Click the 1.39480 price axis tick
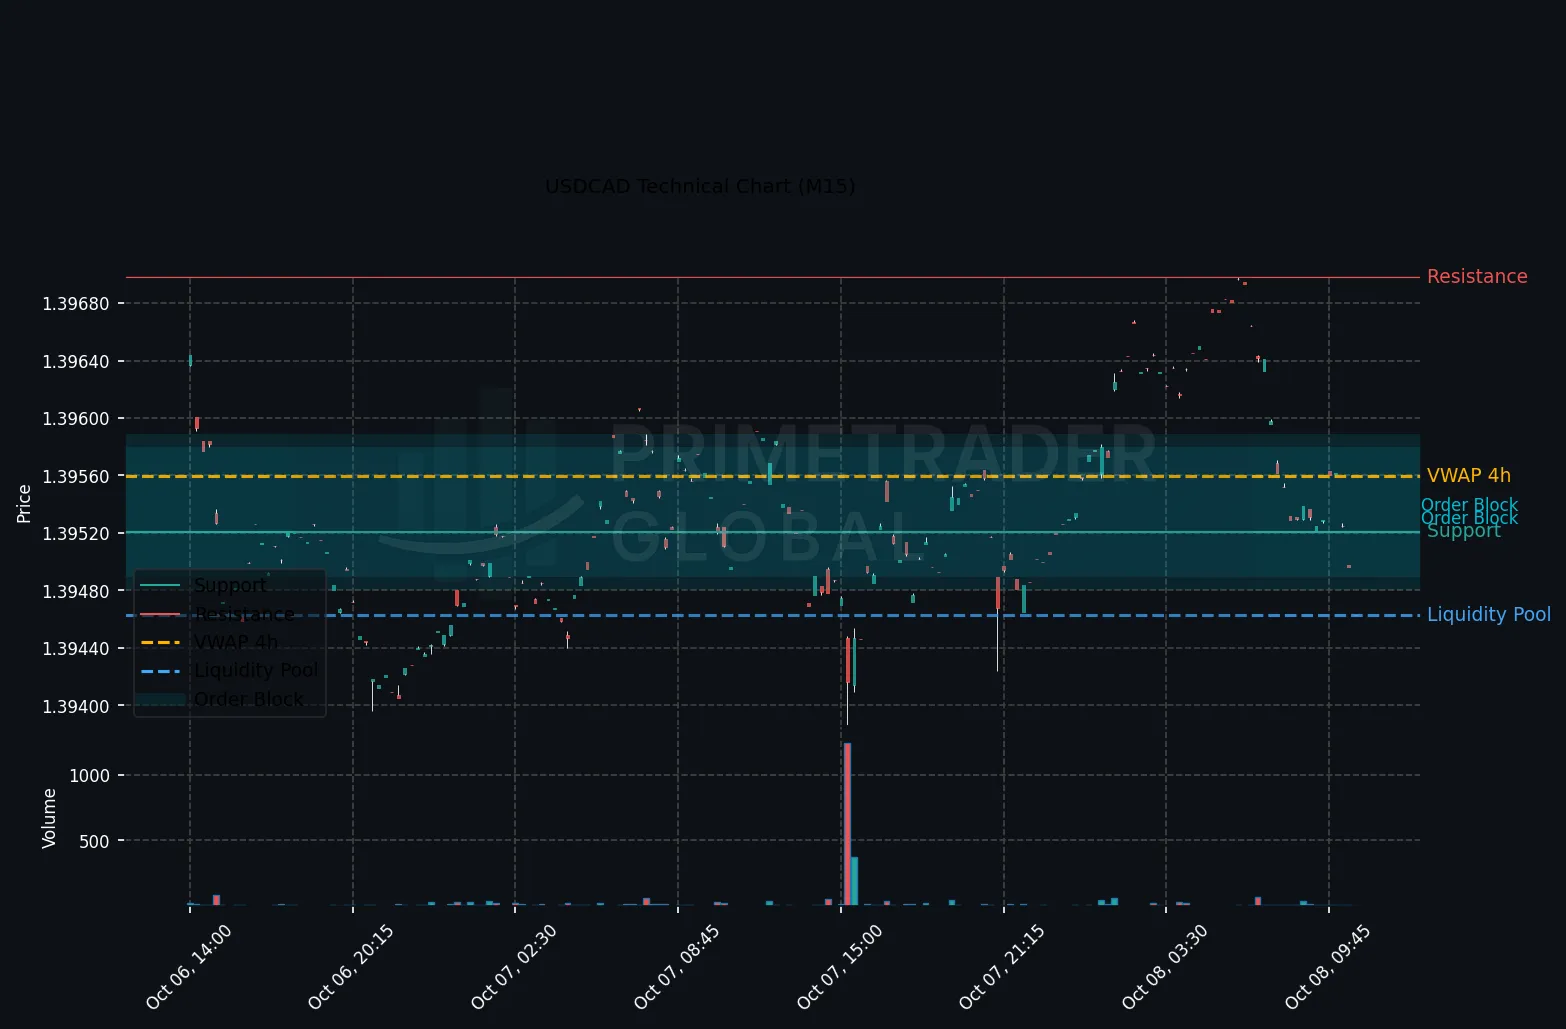 [76, 592]
